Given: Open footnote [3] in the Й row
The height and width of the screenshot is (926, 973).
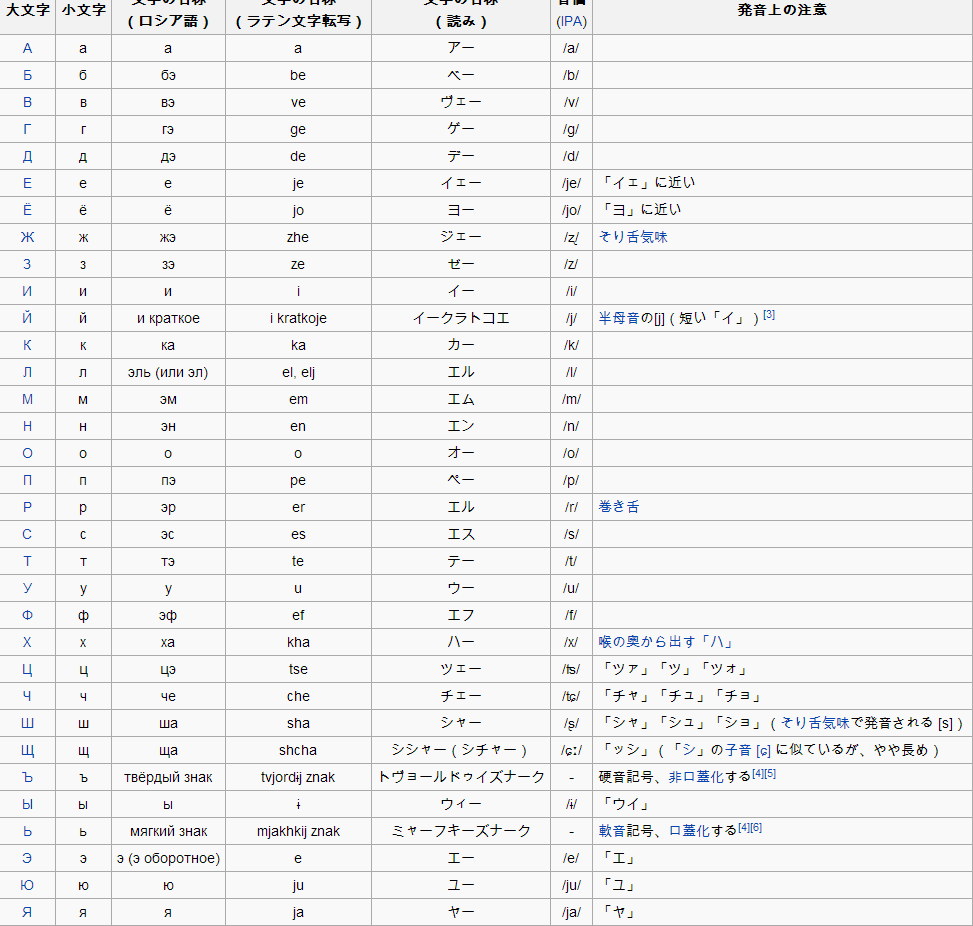Looking at the screenshot, I should pos(769,315).
